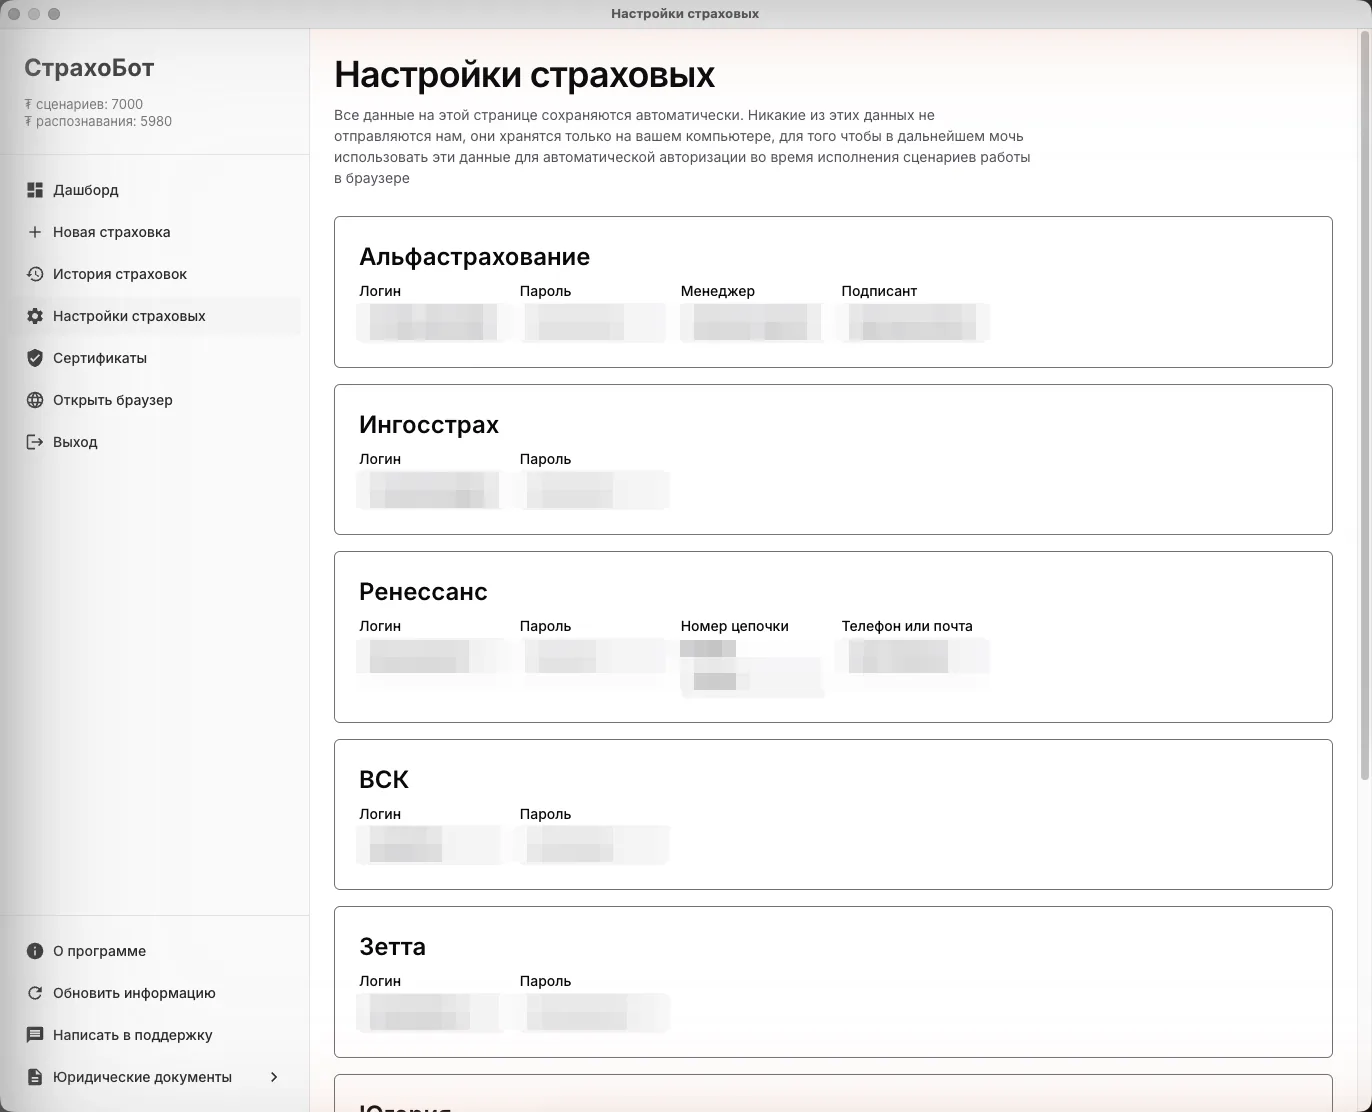Click Альфастрахование Подписант field
1372x1112 pixels.
tap(916, 322)
